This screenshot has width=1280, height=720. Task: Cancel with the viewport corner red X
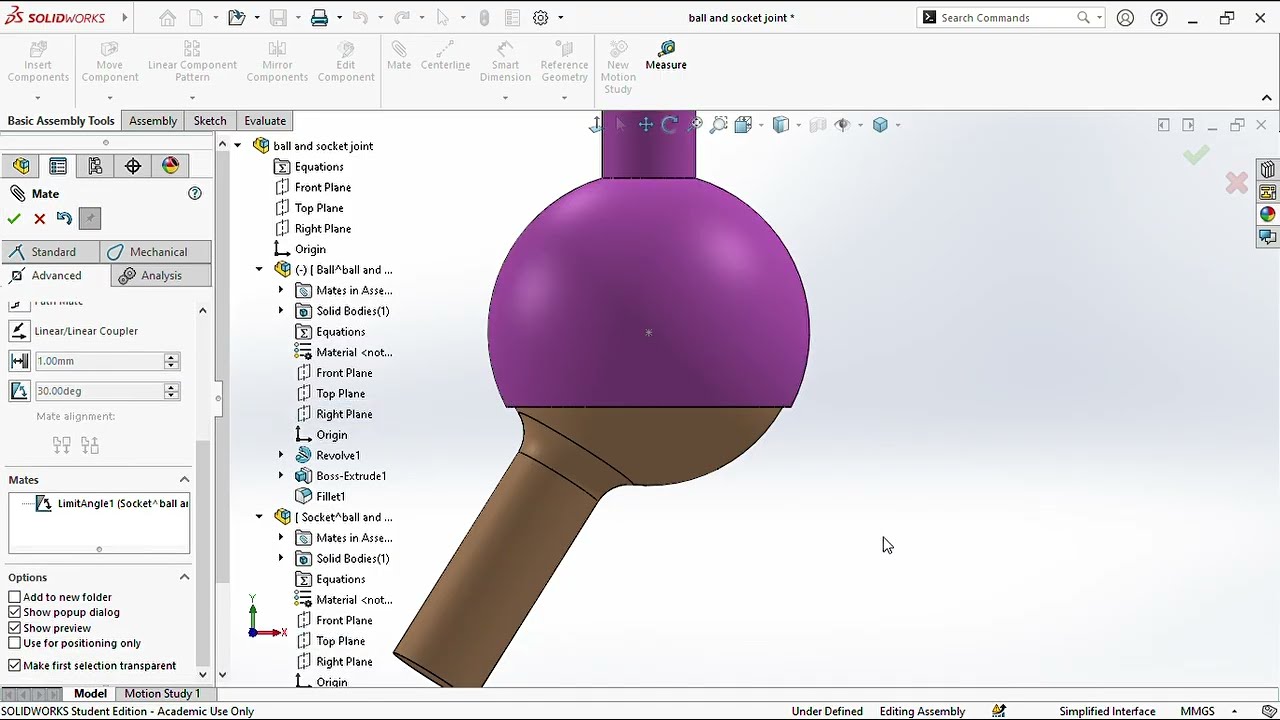tap(1237, 183)
